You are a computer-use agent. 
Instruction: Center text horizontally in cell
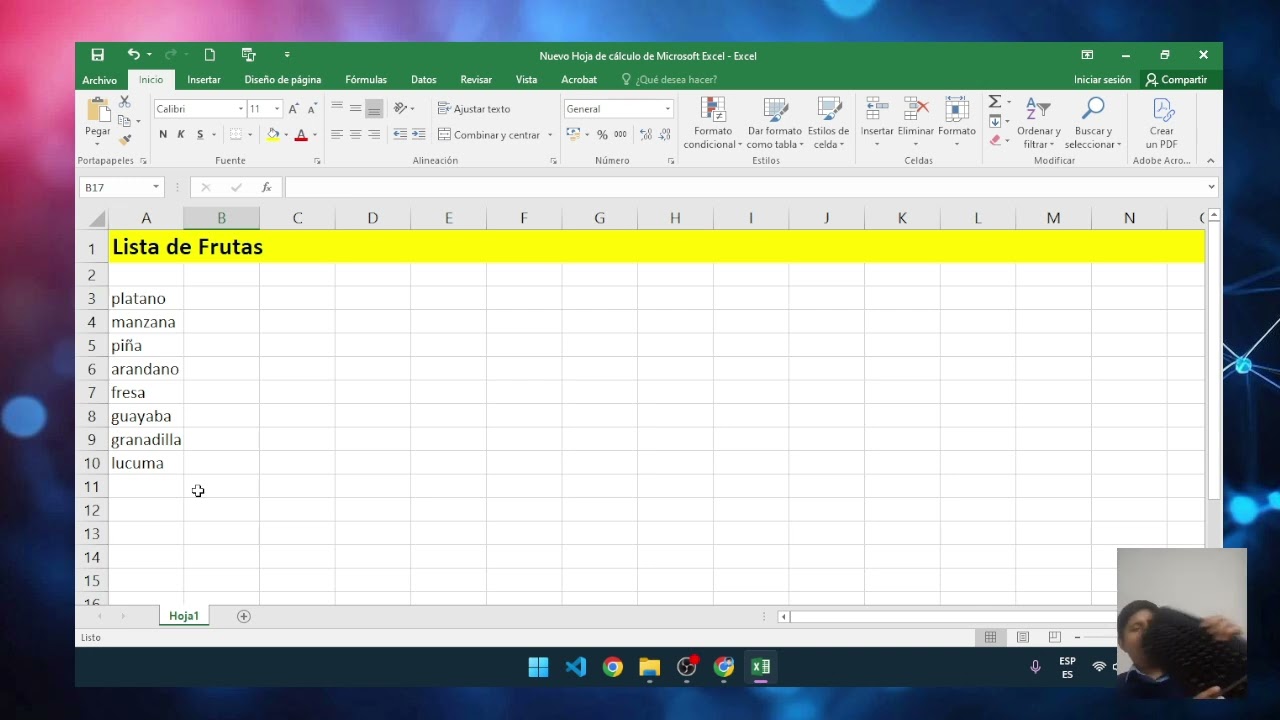(x=355, y=134)
